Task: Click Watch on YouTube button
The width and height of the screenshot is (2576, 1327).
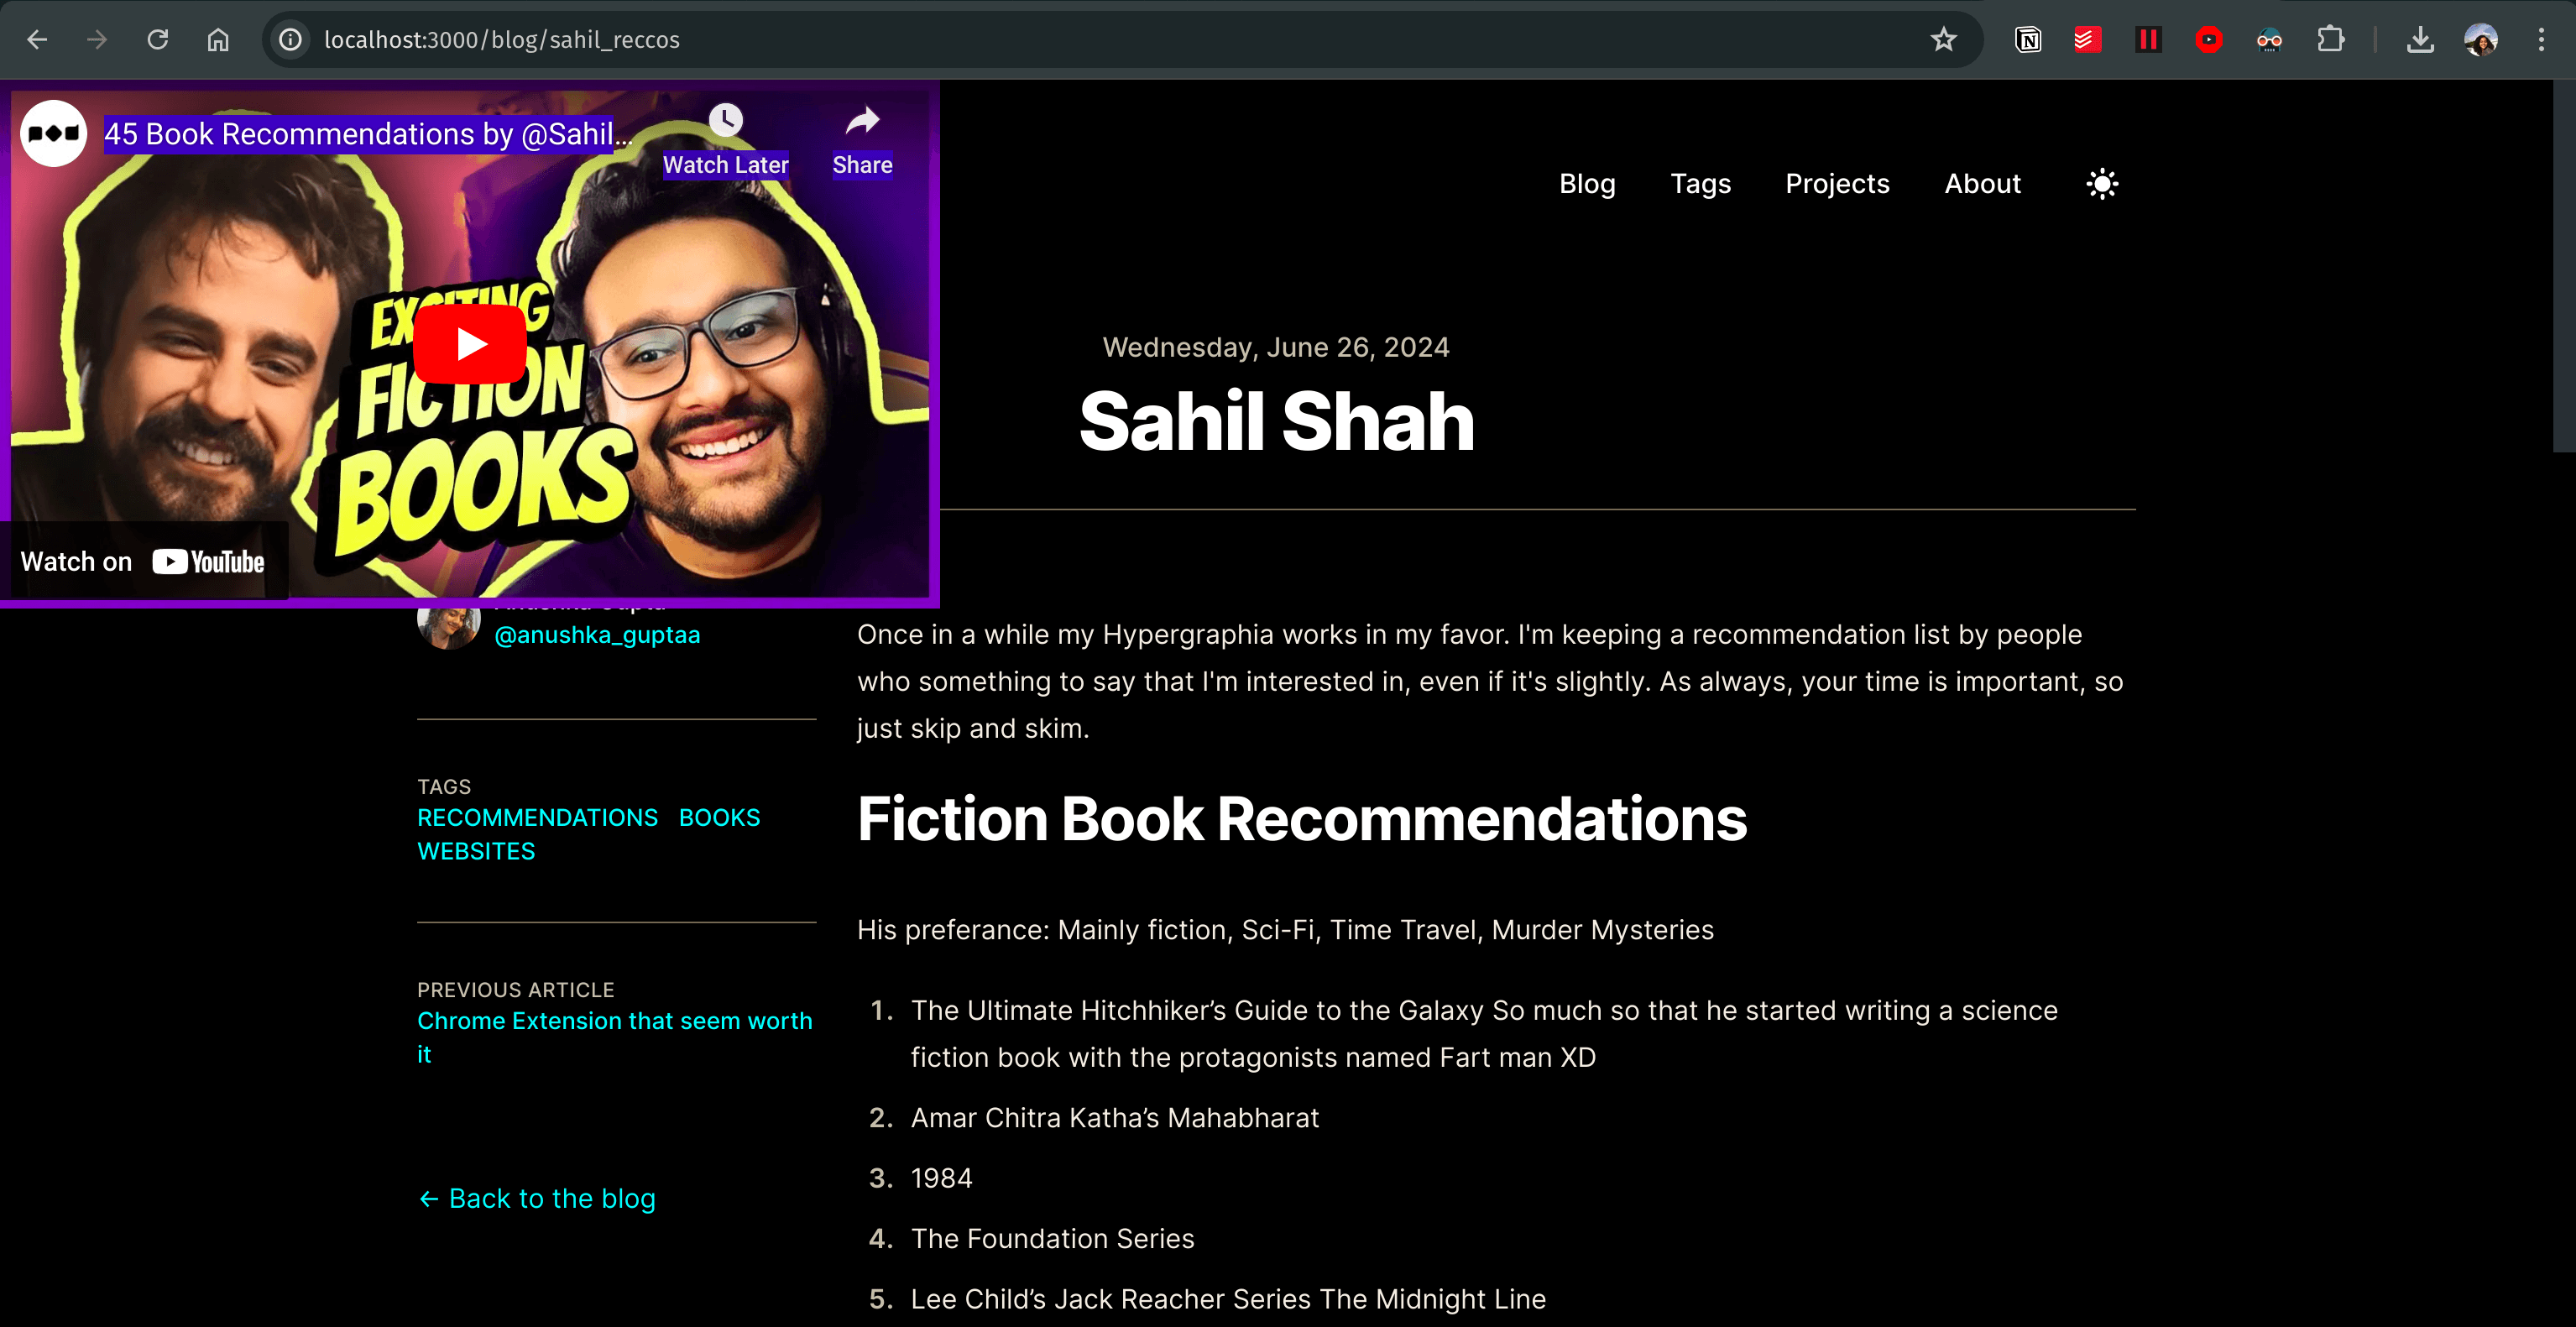Action: coord(143,562)
